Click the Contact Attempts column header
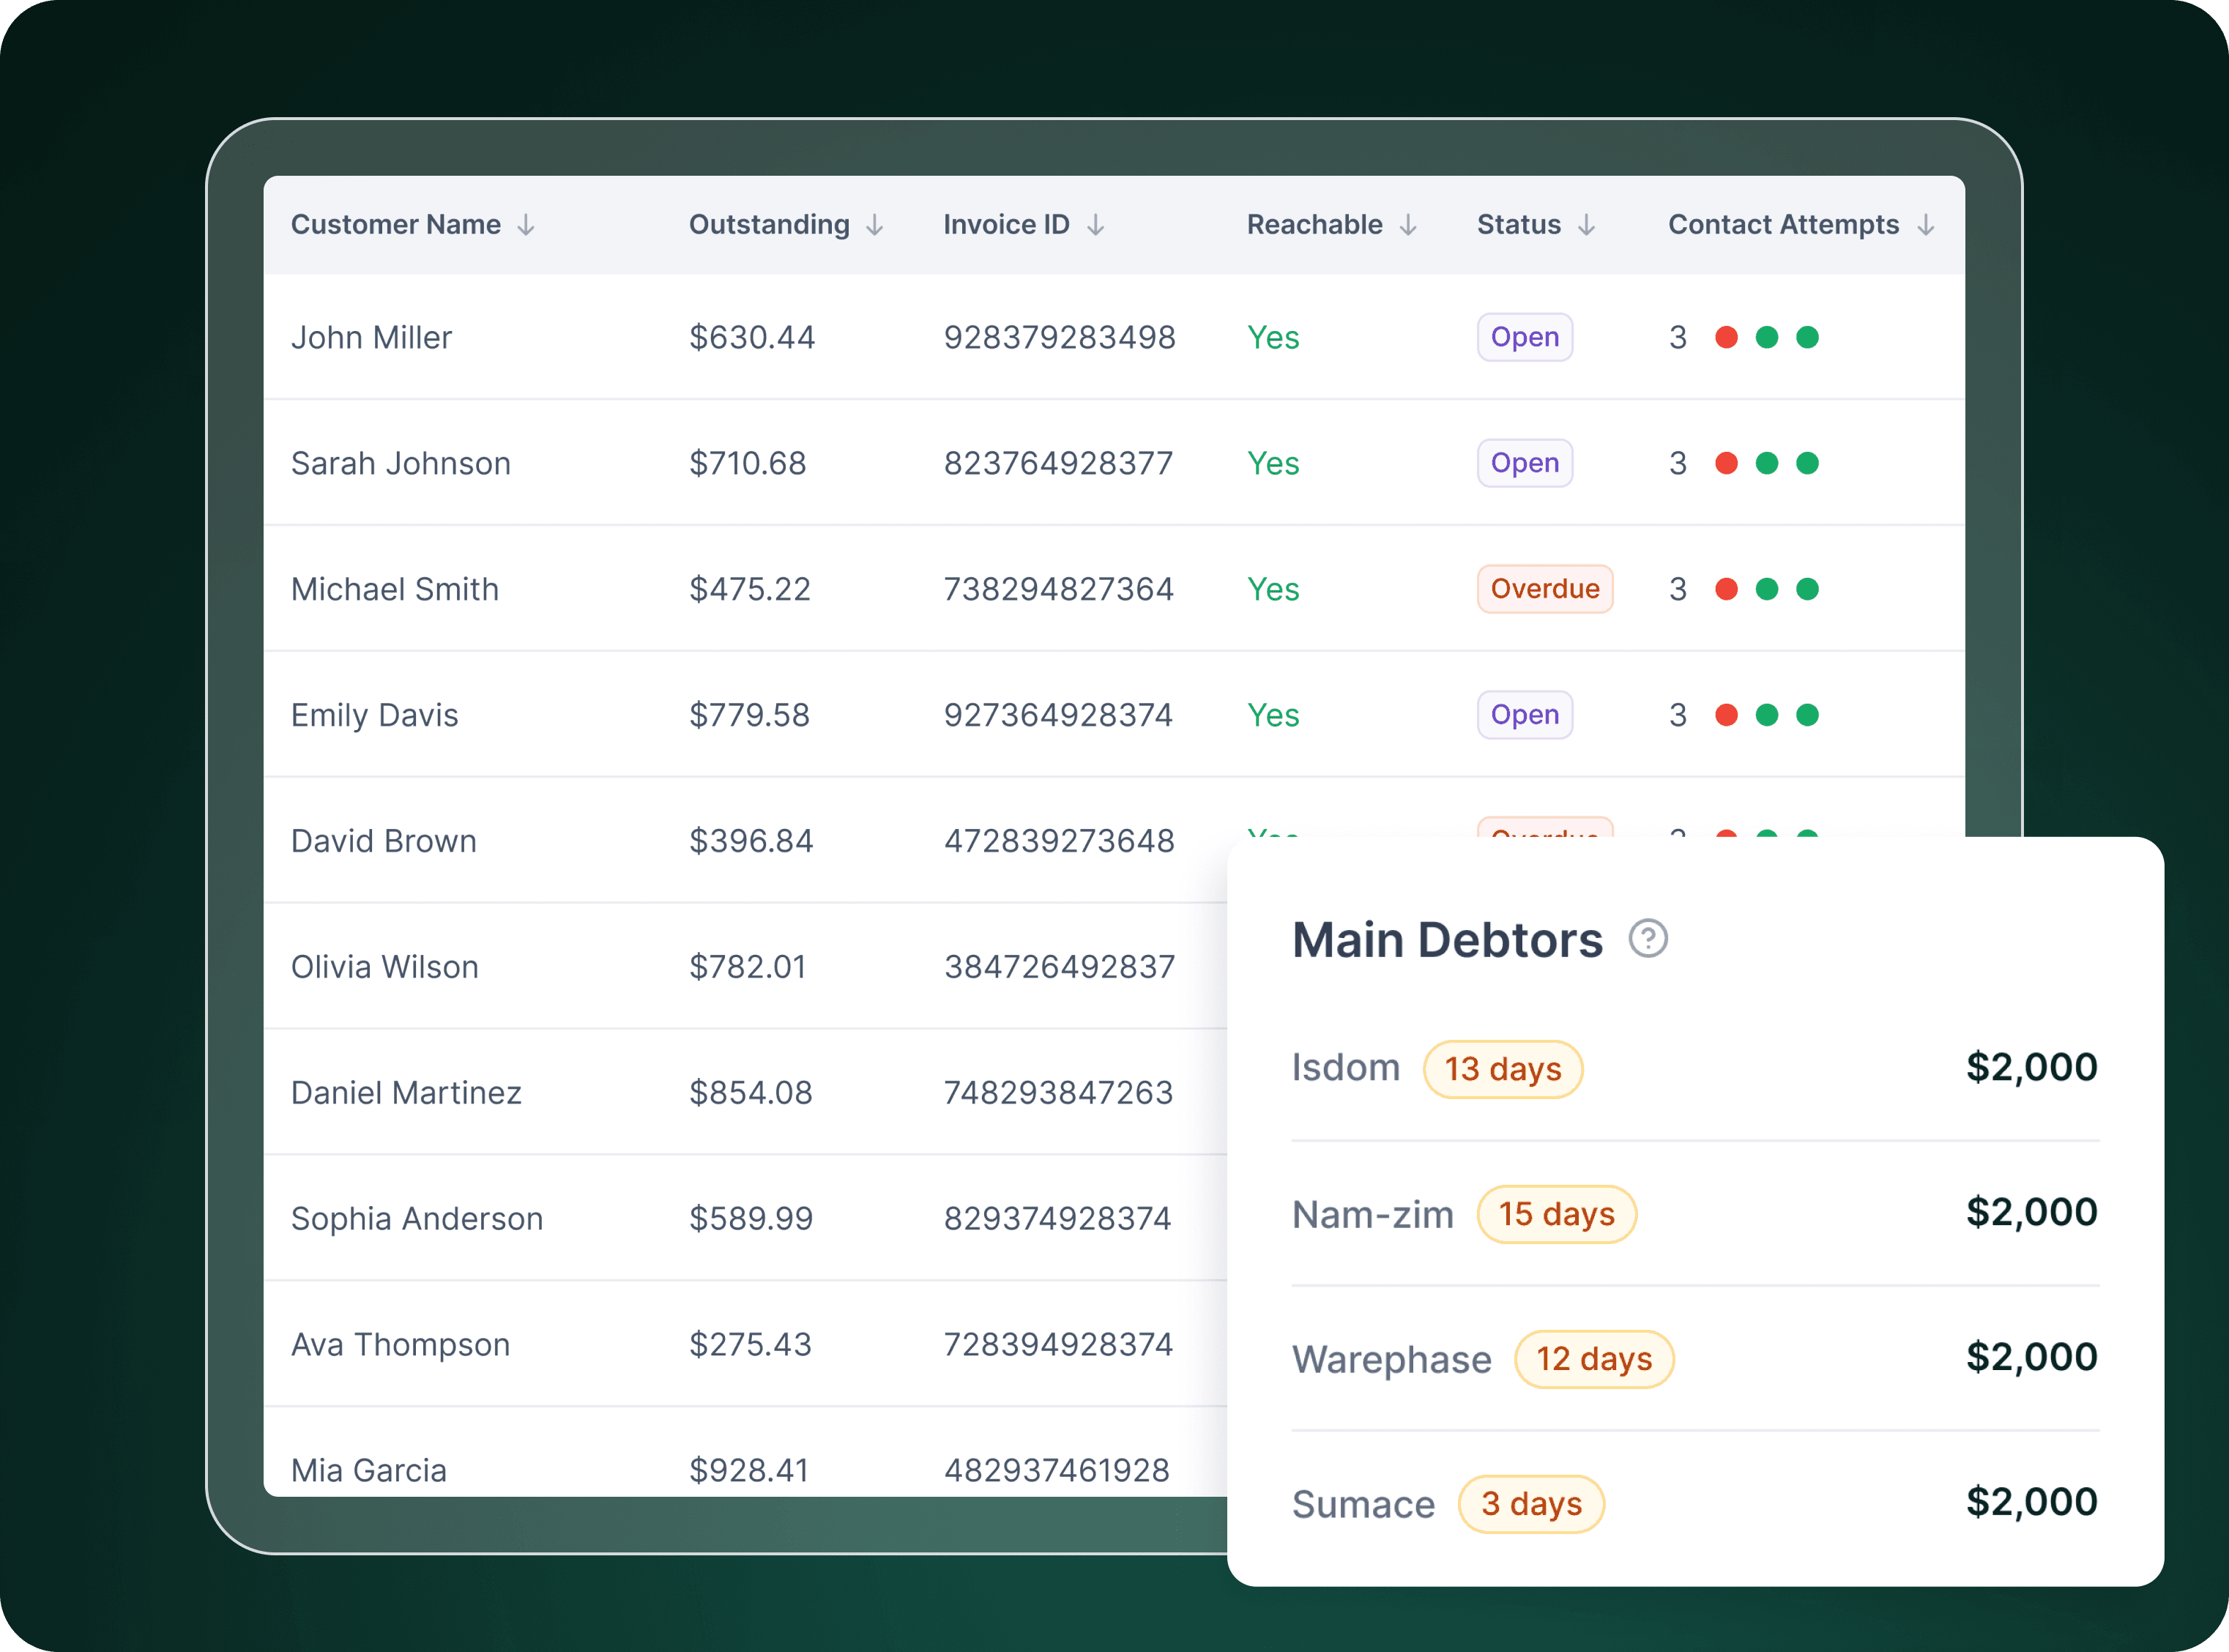 tap(1783, 225)
